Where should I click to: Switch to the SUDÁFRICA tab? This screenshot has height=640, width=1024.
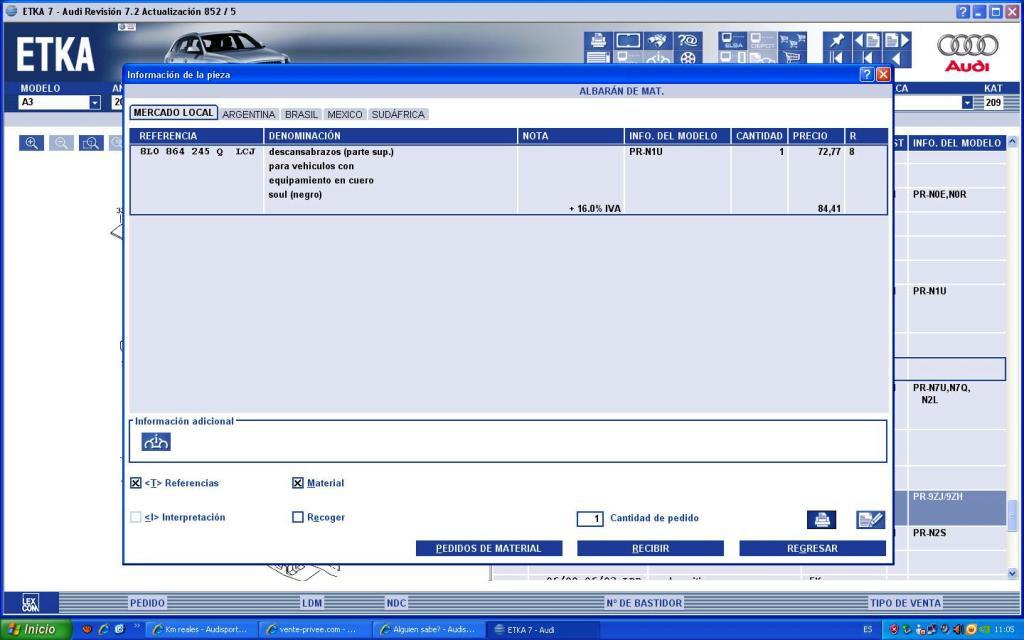click(398, 114)
